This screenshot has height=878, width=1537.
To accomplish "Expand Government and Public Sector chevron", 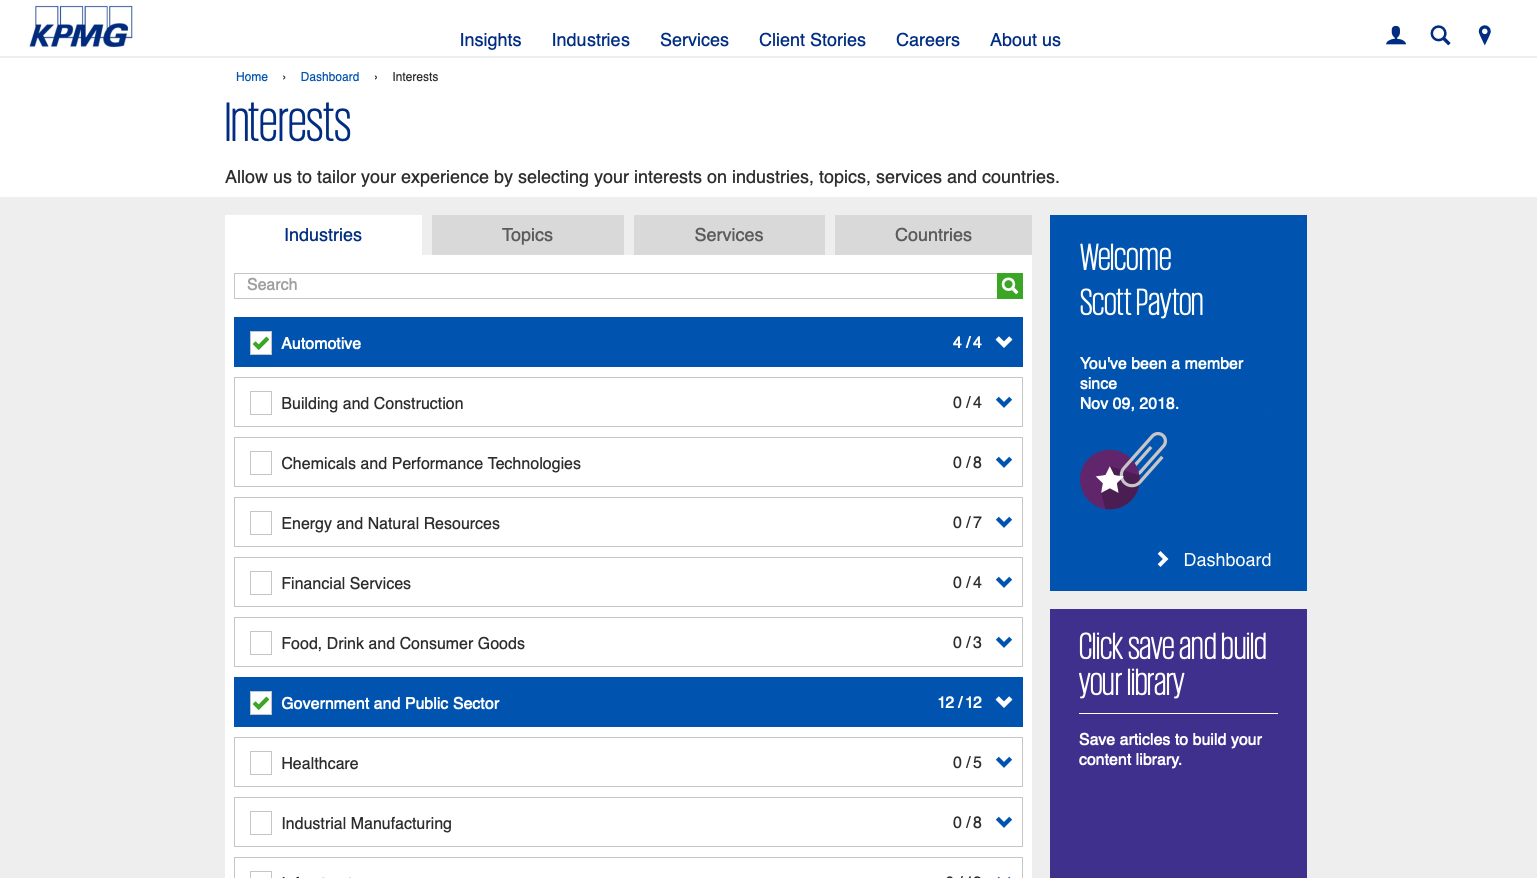I will (1004, 702).
